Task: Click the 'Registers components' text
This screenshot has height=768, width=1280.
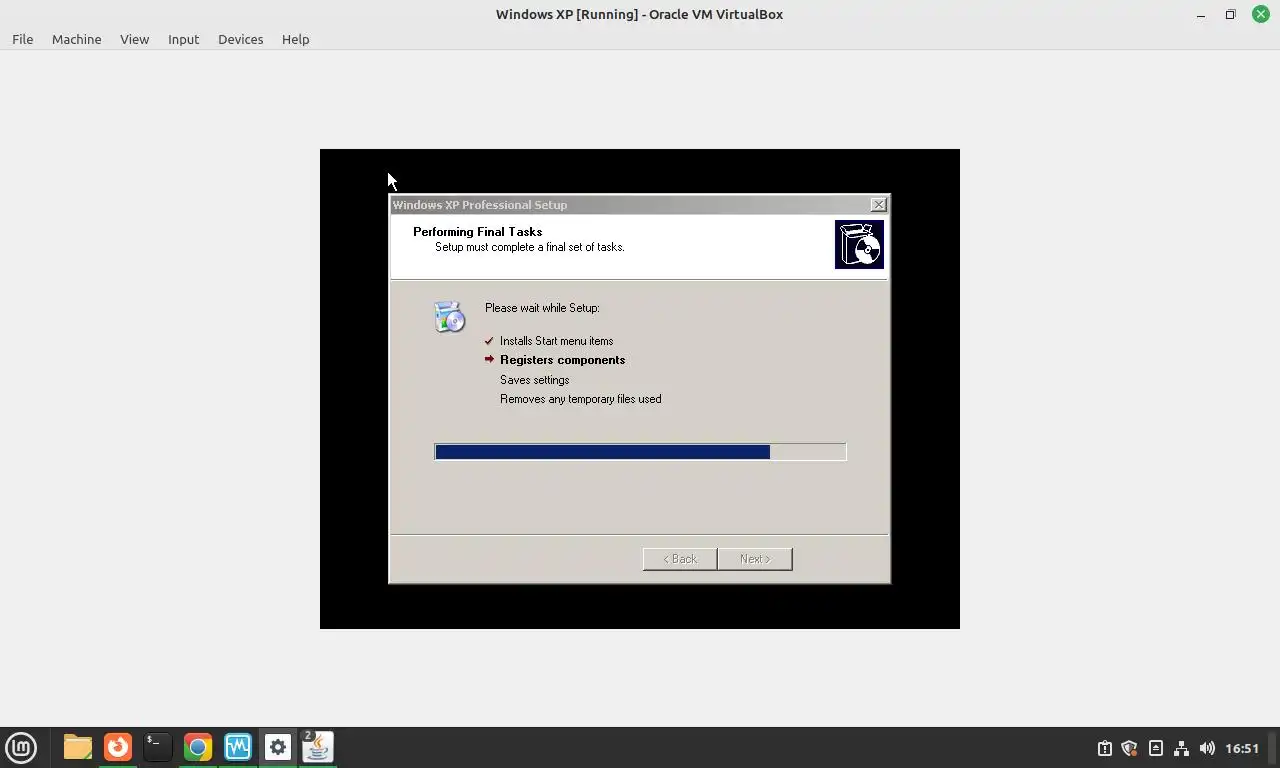Action: [562, 360]
